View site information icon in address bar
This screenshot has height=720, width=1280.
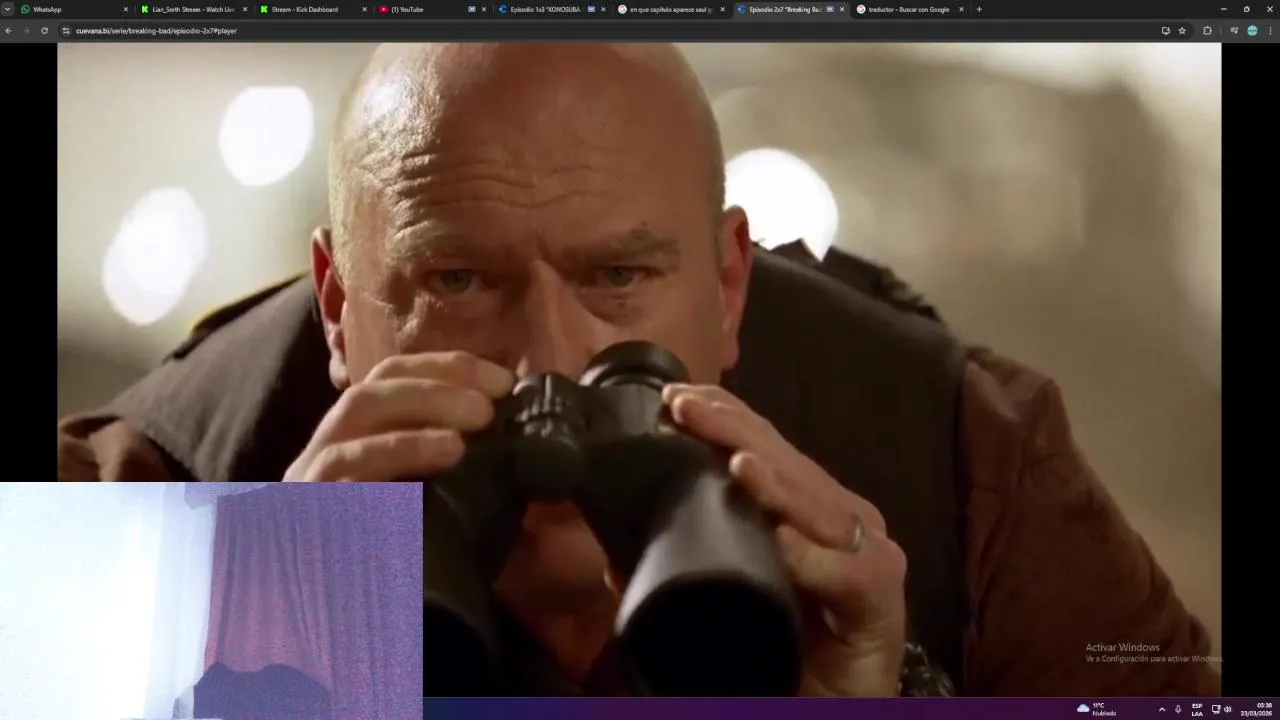[66, 31]
